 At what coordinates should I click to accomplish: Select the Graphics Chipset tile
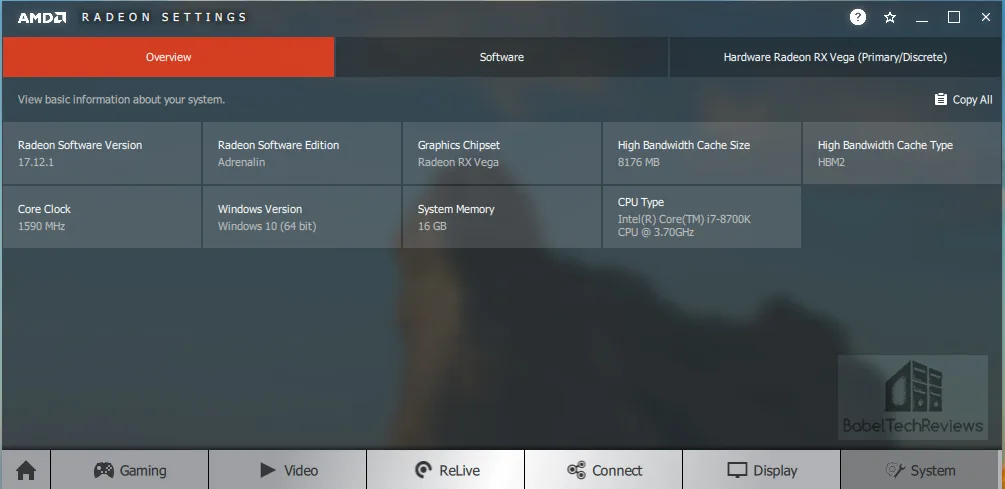coord(502,153)
